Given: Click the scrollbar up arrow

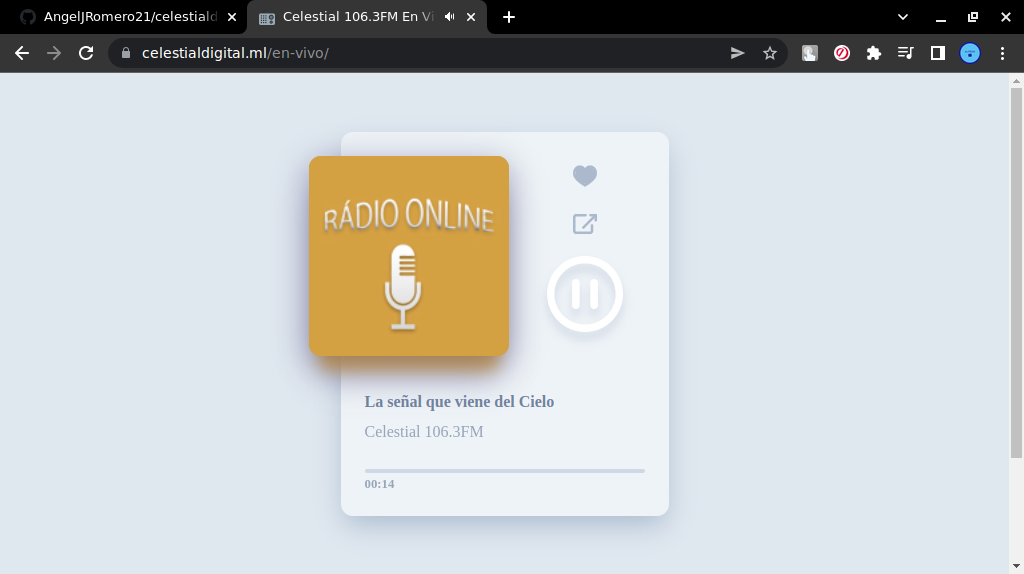Looking at the screenshot, I should click(x=1016, y=81).
